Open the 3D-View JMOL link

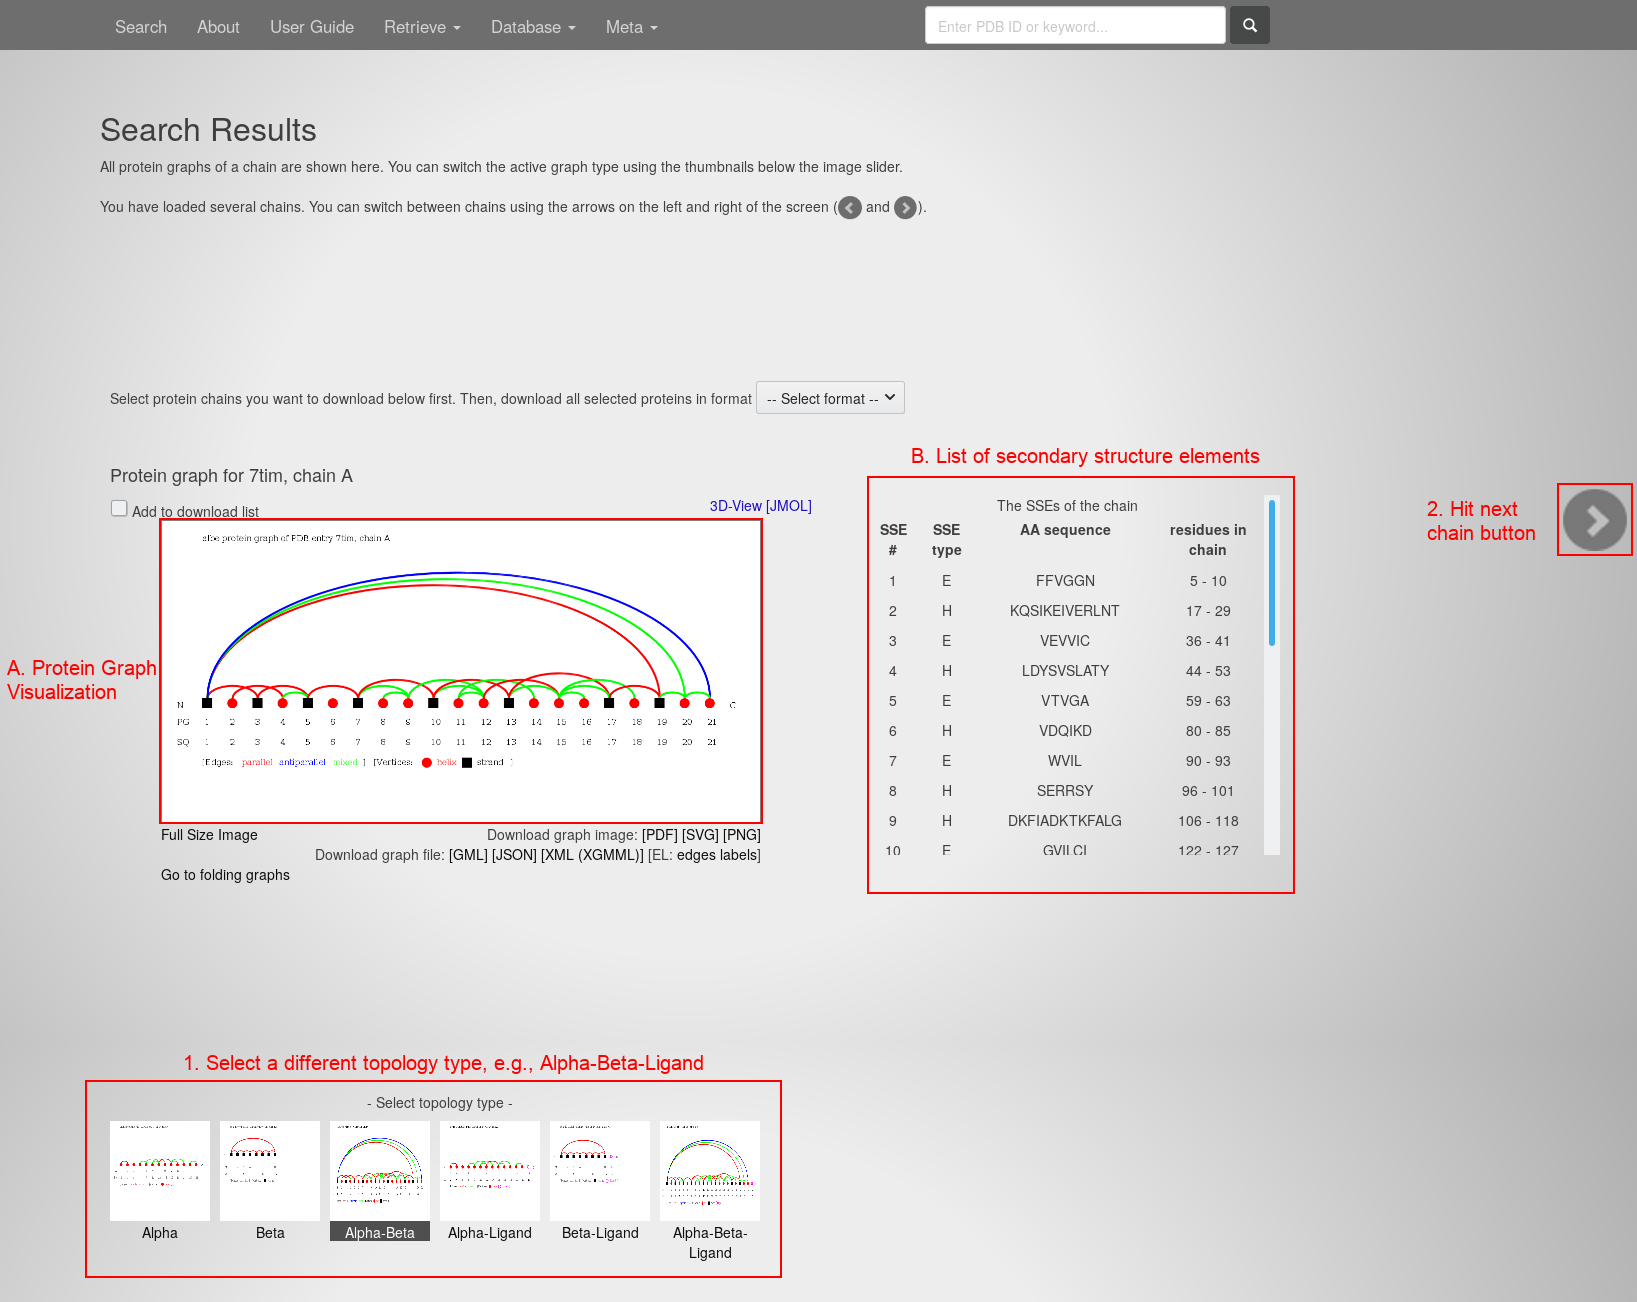[x=760, y=506]
